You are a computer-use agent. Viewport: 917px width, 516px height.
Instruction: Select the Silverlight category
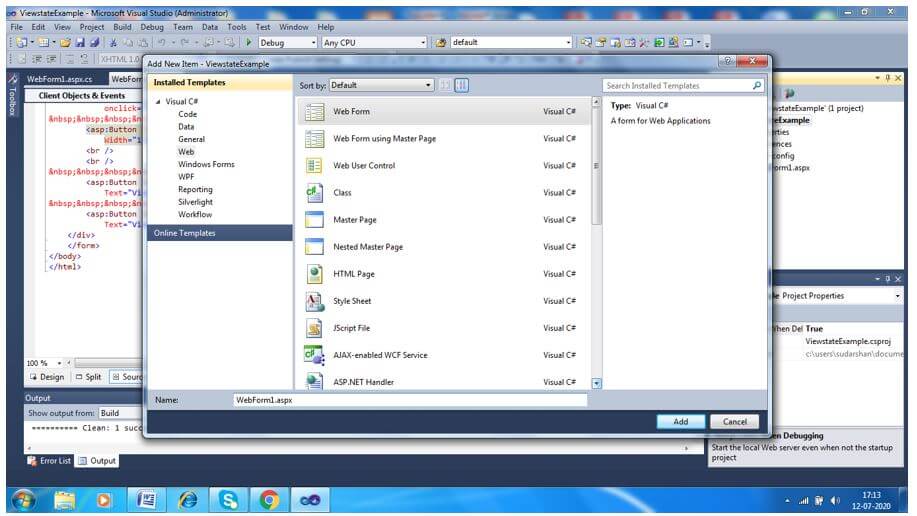tap(195, 202)
